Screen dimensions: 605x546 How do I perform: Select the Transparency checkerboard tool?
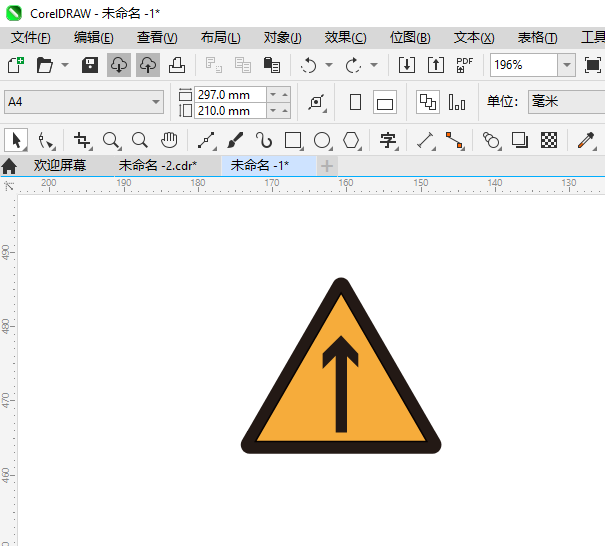point(549,140)
